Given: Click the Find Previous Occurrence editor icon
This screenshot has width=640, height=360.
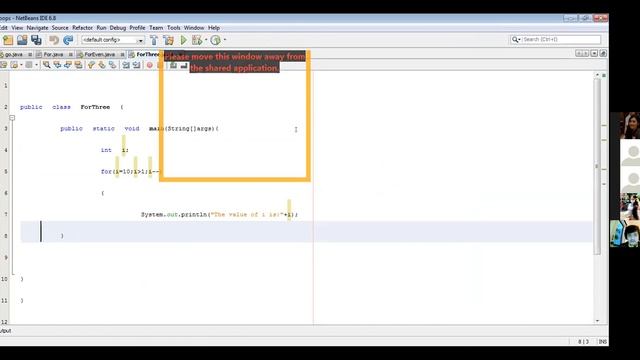Looking at the screenshot, I should click(x=57, y=65).
